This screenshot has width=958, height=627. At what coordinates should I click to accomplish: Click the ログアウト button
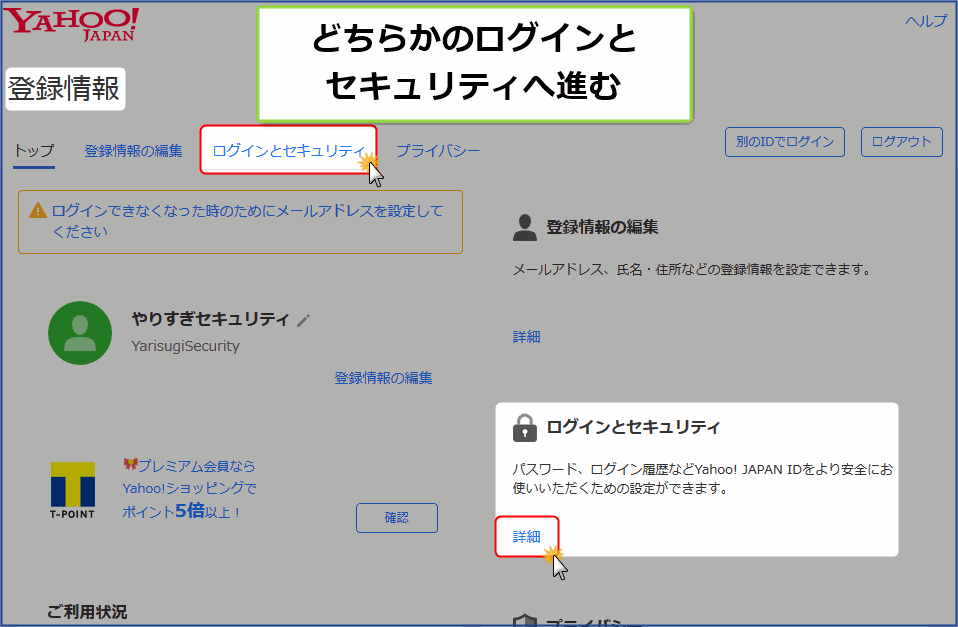coord(902,142)
